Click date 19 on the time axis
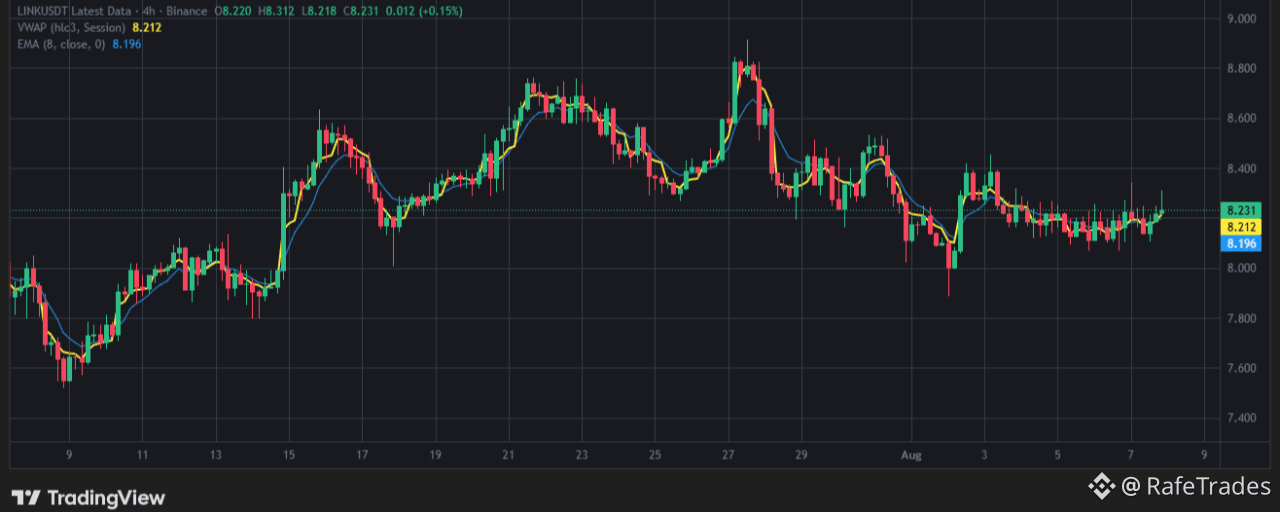1280x512 pixels. (435, 455)
